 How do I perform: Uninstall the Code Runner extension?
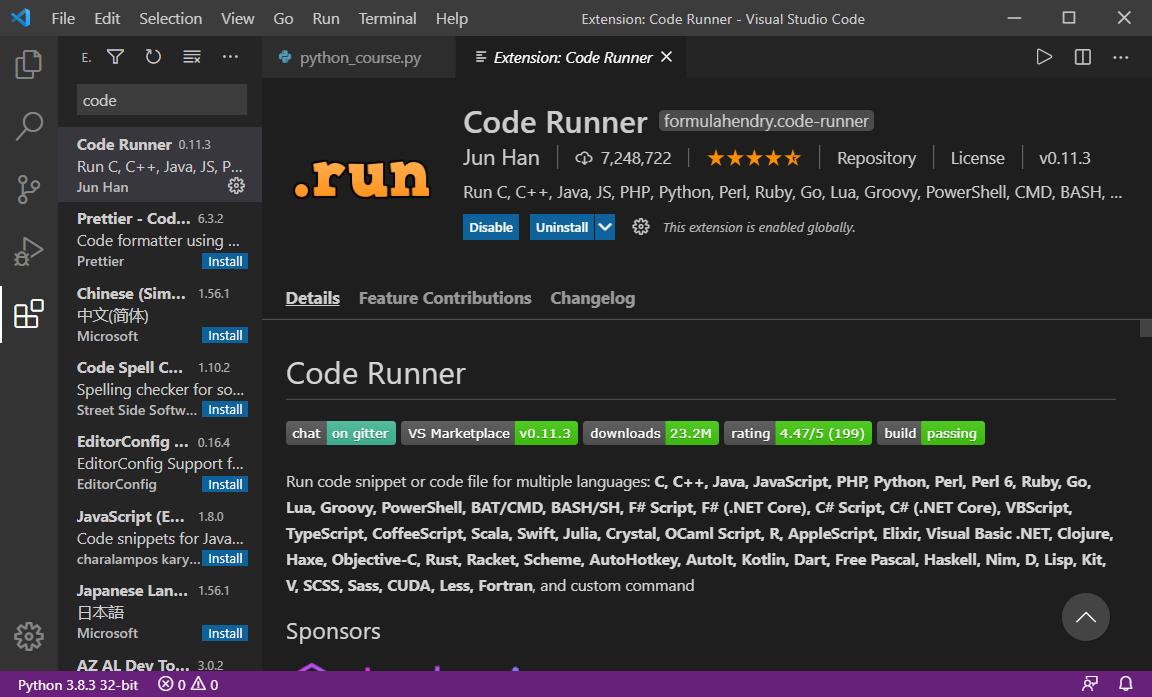click(561, 227)
